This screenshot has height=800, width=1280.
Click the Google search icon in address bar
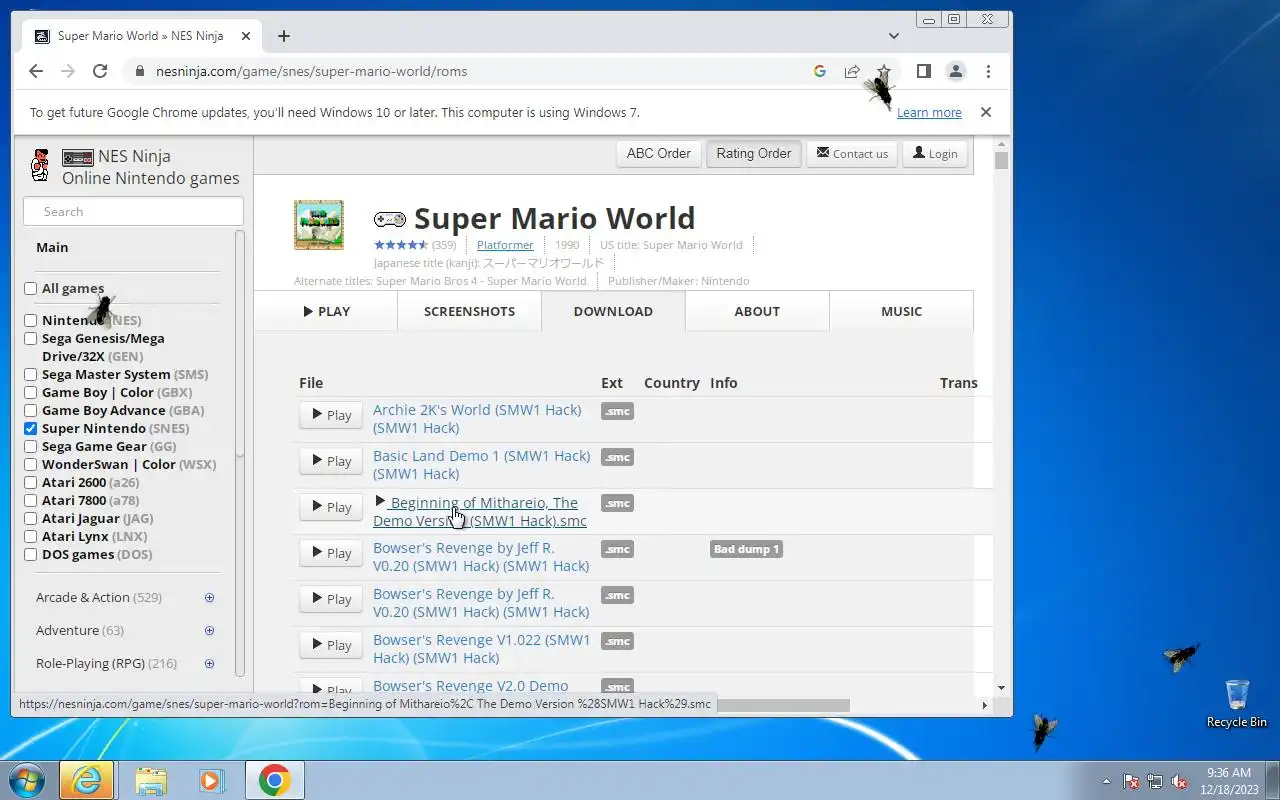click(x=820, y=71)
